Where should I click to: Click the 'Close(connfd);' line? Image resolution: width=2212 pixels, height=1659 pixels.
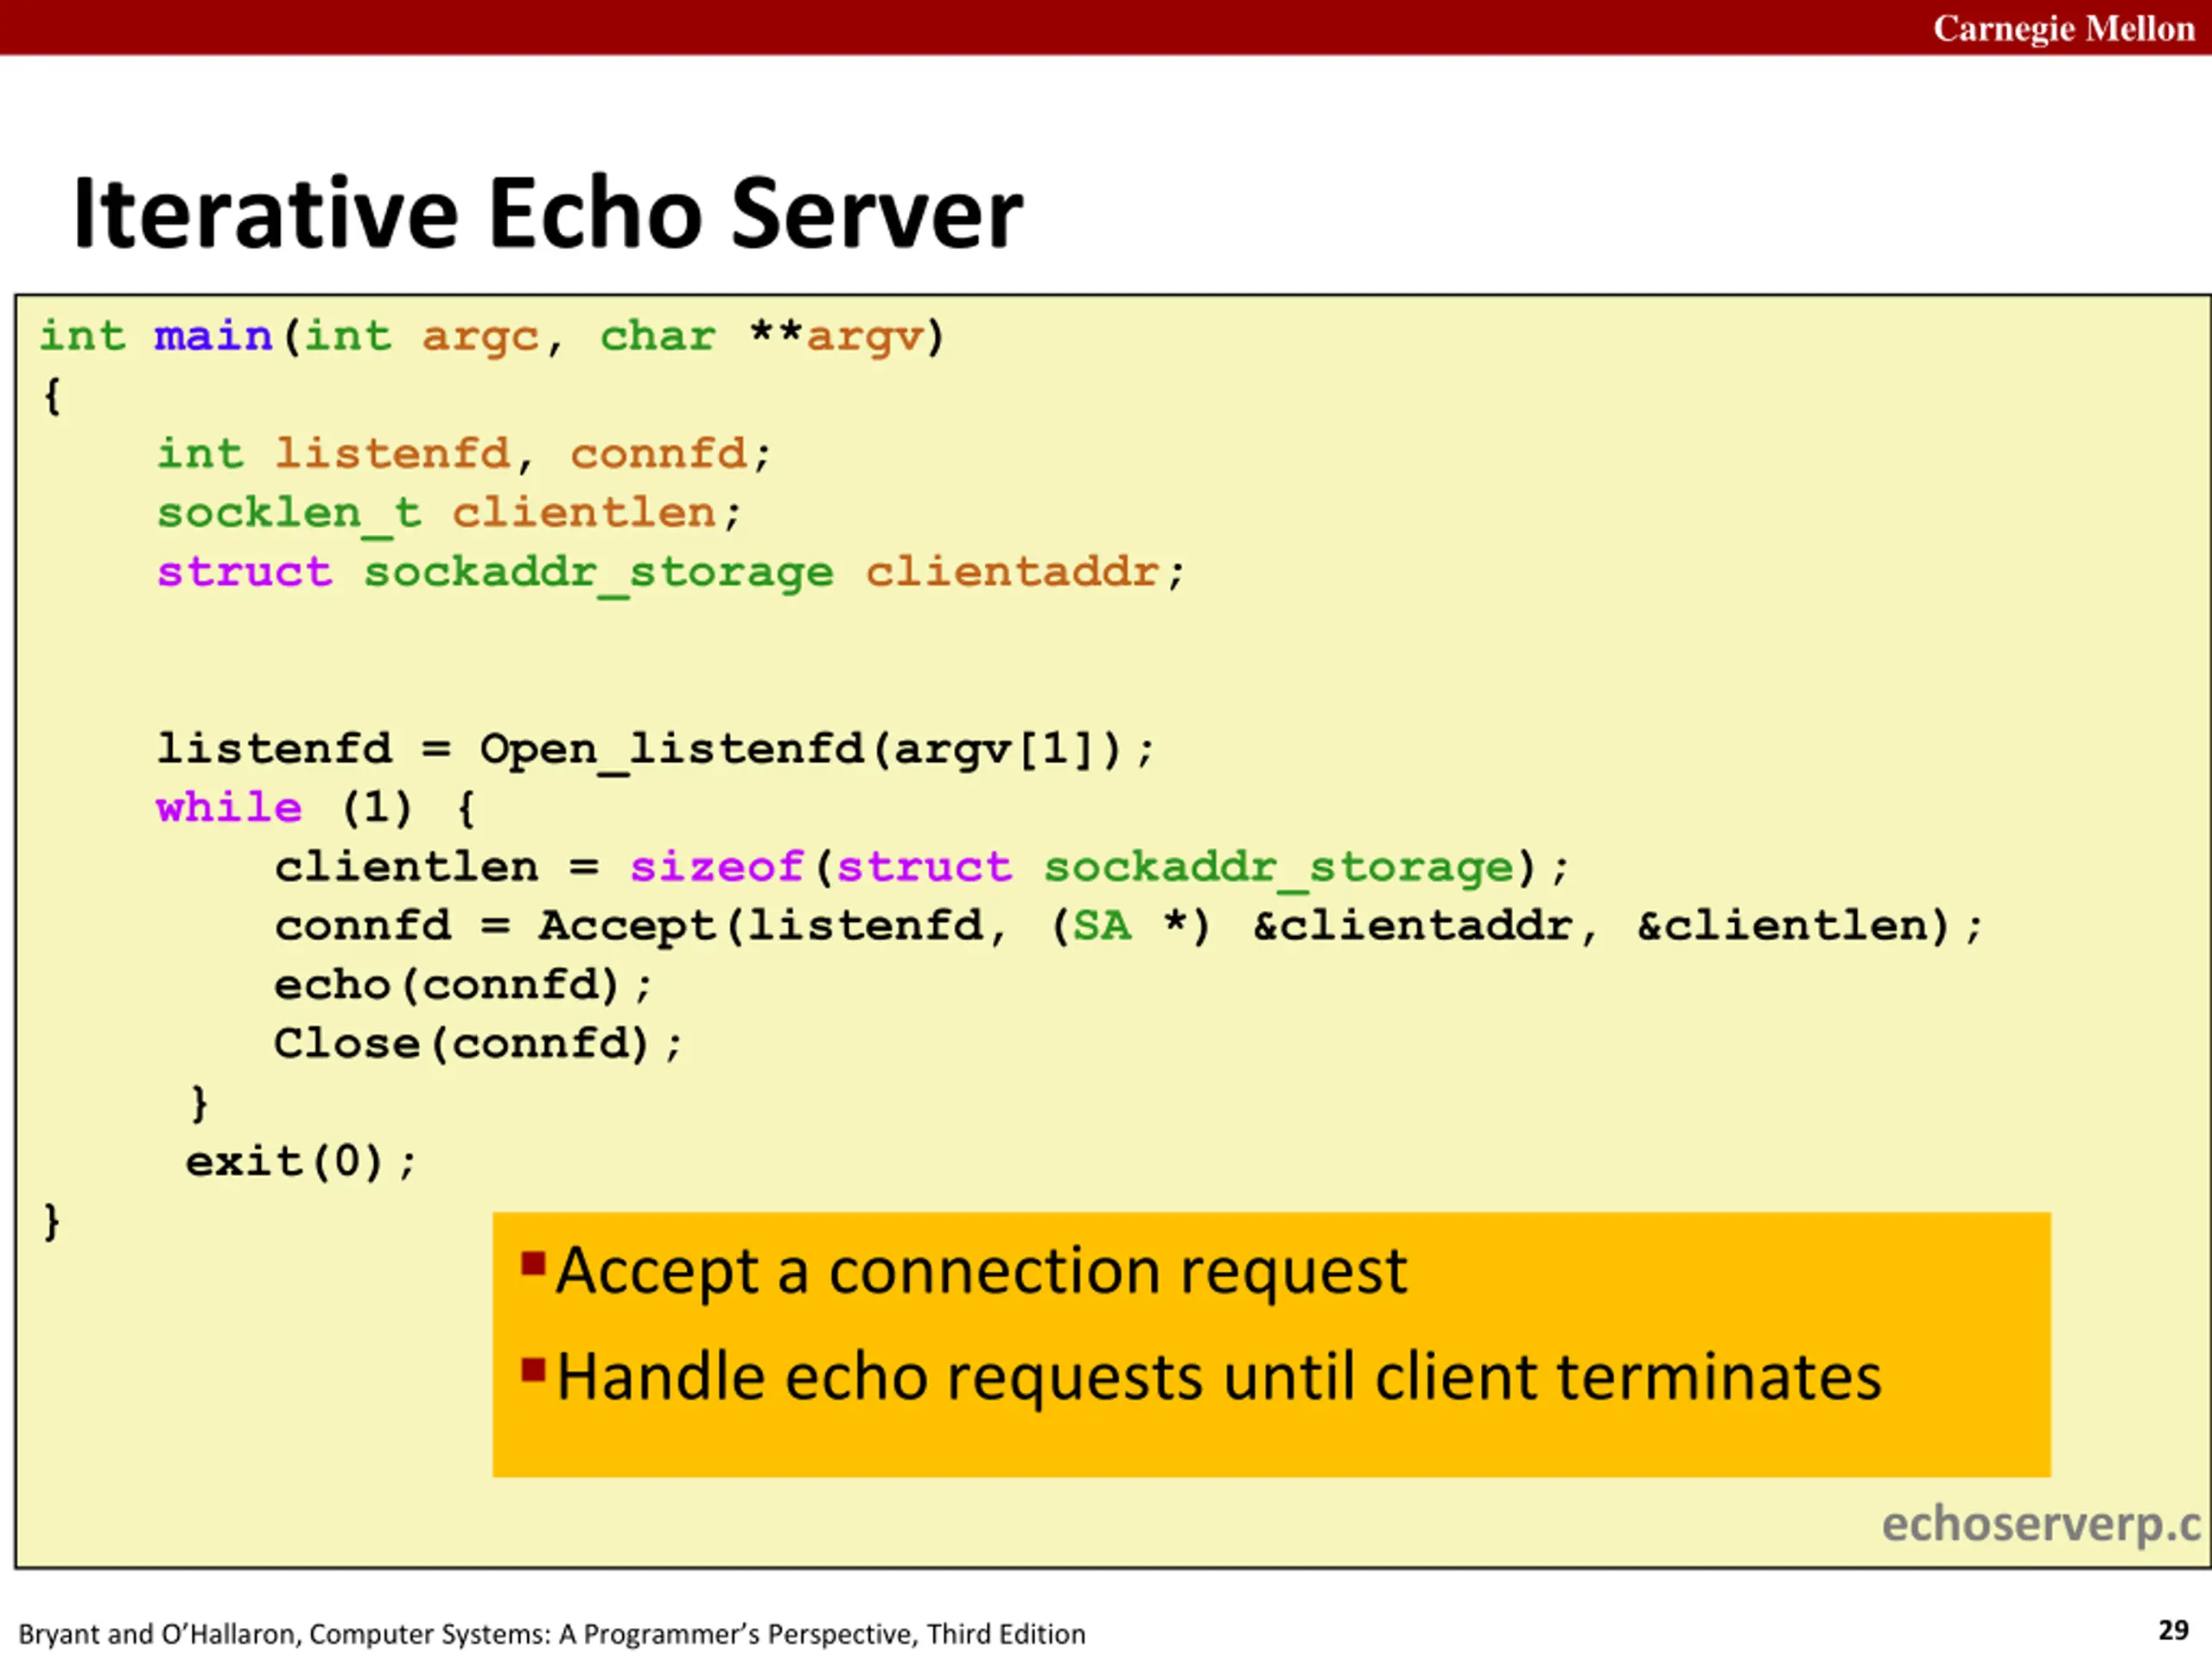coord(478,1045)
